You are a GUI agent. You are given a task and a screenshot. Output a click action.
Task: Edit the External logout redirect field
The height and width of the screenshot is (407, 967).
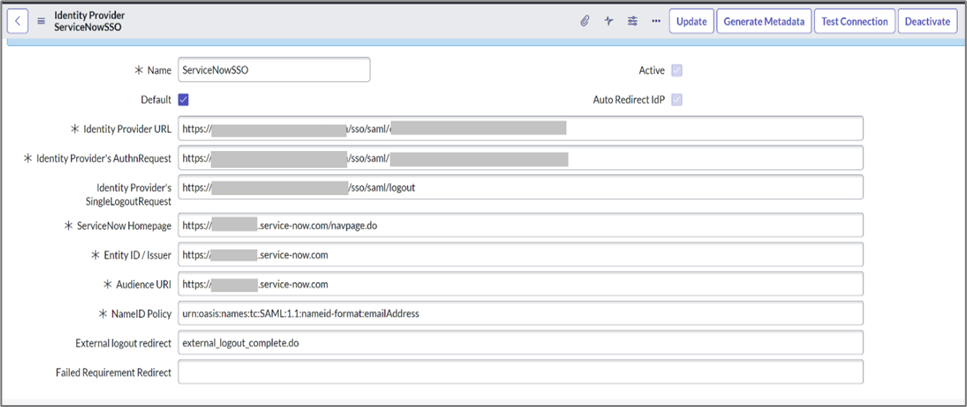tap(519, 343)
